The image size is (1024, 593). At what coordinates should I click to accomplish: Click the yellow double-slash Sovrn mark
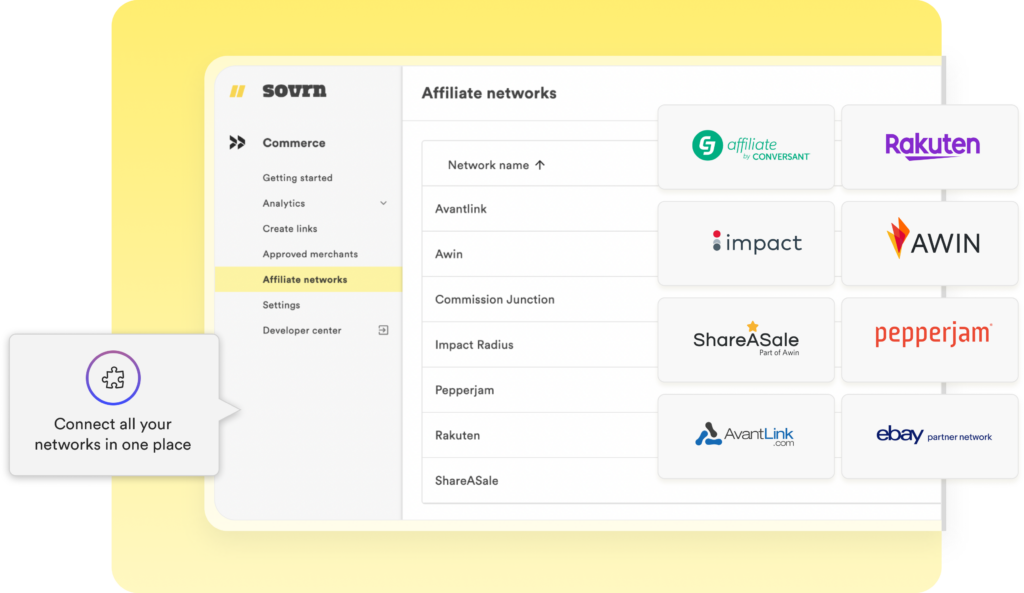click(237, 91)
